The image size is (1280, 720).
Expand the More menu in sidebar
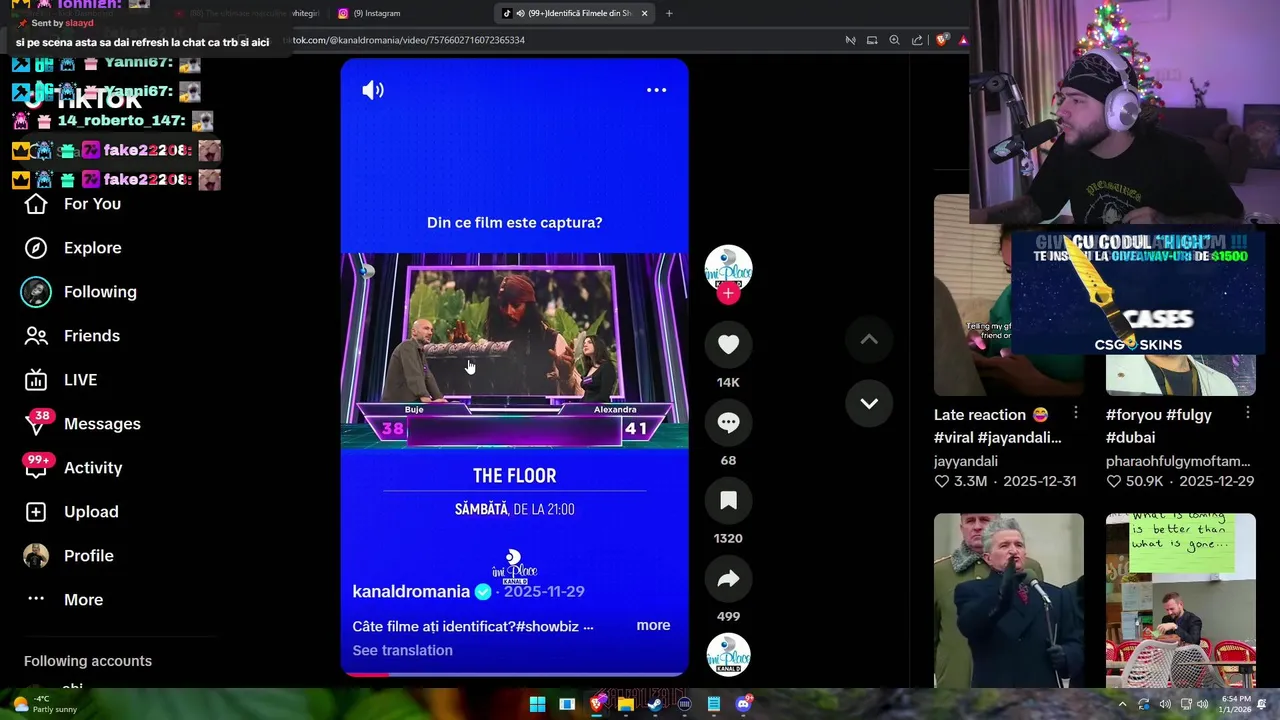(x=83, y=600)
